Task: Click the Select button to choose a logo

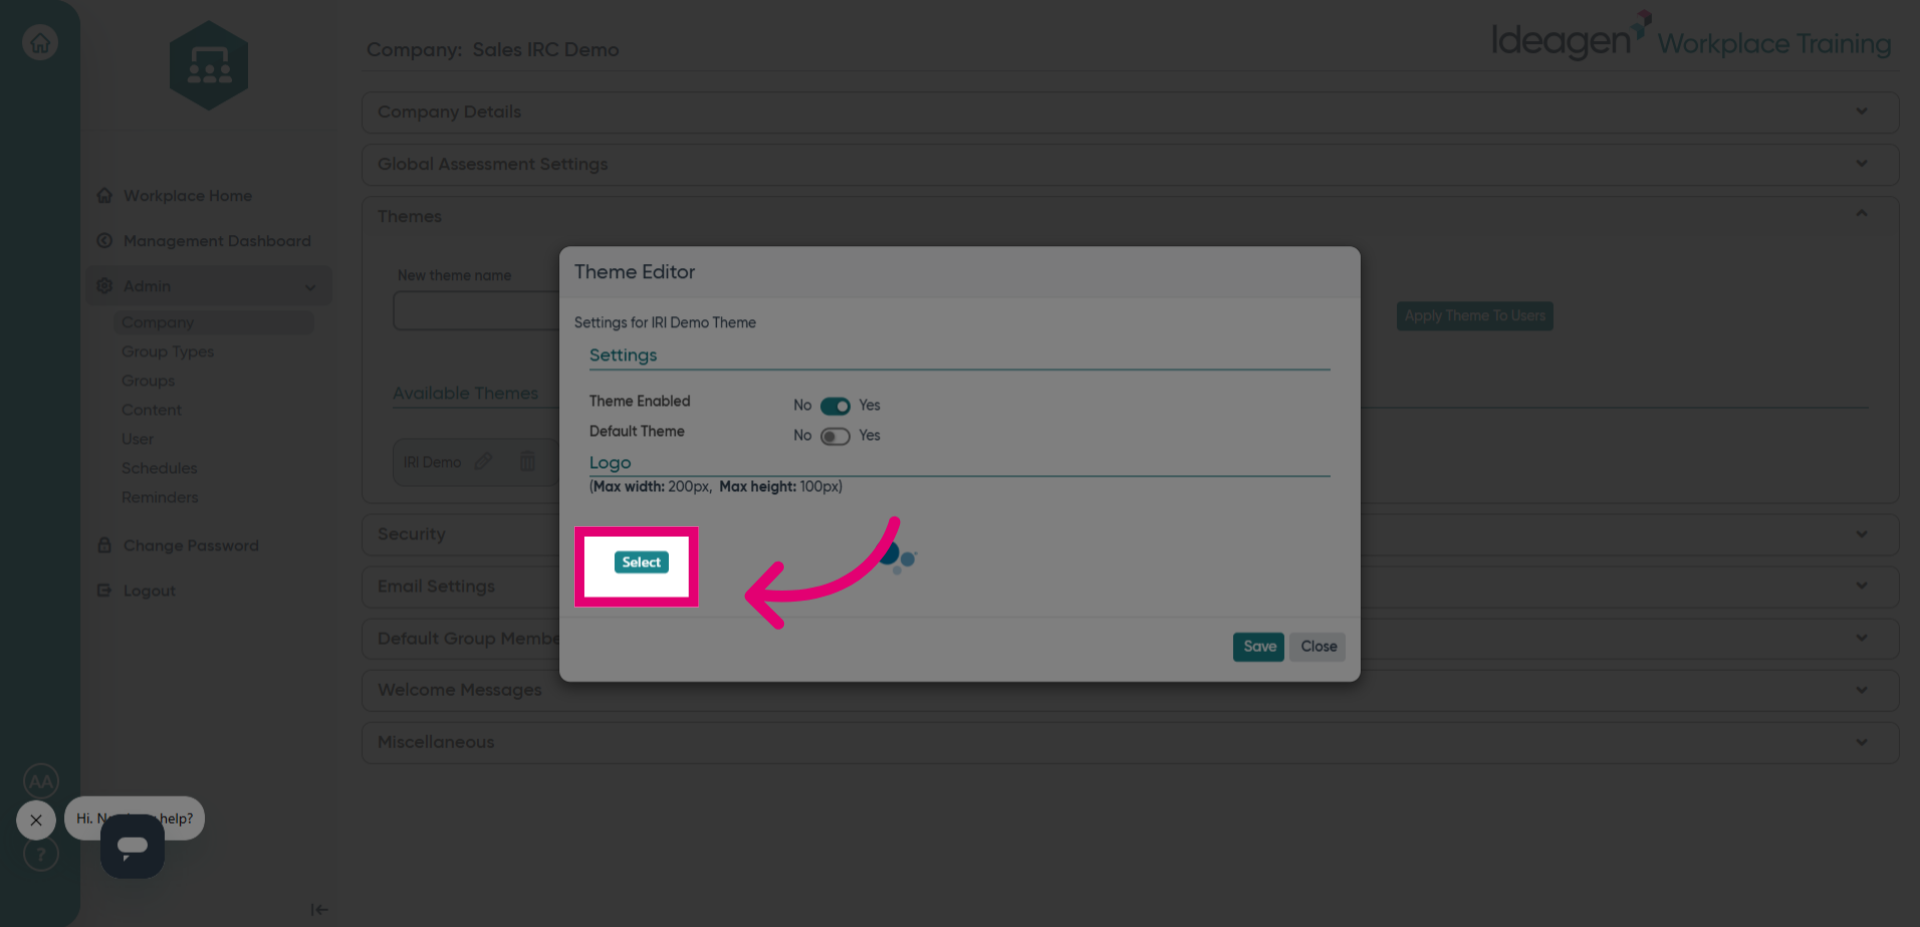Action: 641,562
